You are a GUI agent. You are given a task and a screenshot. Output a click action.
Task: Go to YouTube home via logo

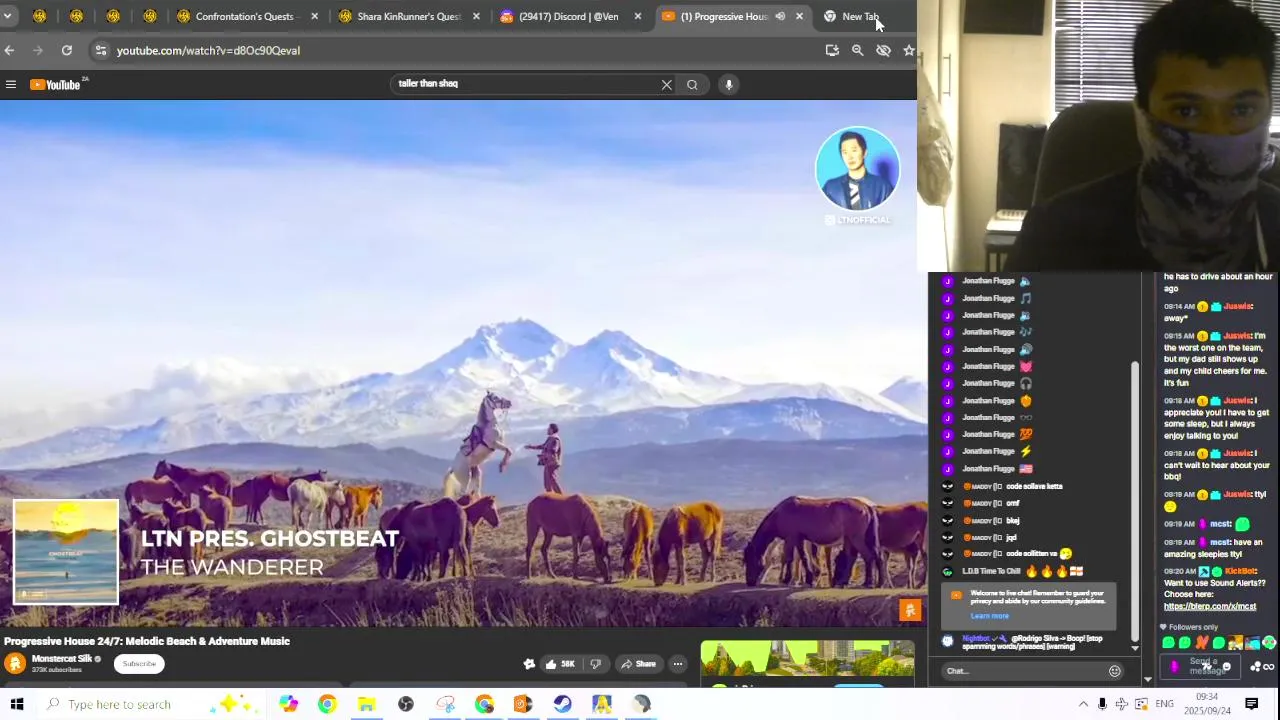pyautogui.click(x=56, y=85)
